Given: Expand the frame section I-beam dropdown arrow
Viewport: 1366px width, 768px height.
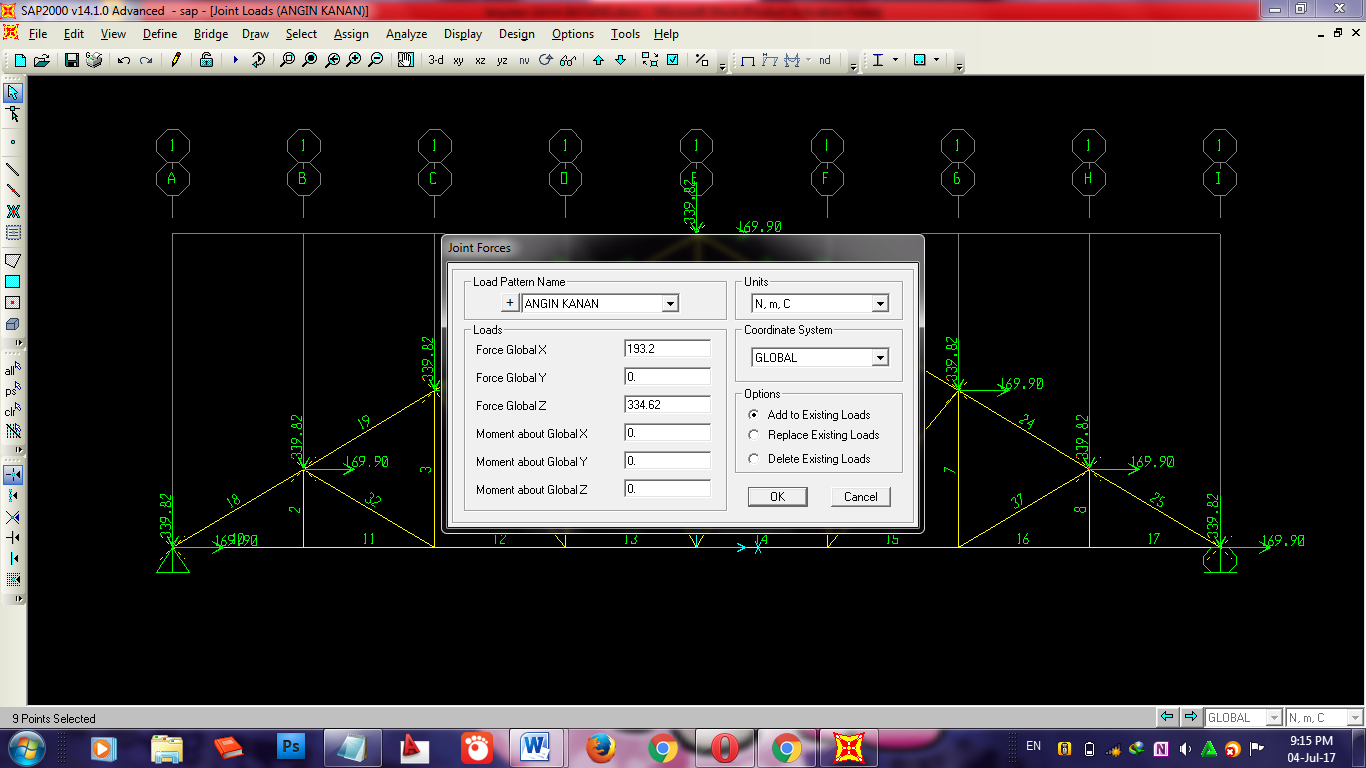Looking at the screenshot, I should click(895, 60).
